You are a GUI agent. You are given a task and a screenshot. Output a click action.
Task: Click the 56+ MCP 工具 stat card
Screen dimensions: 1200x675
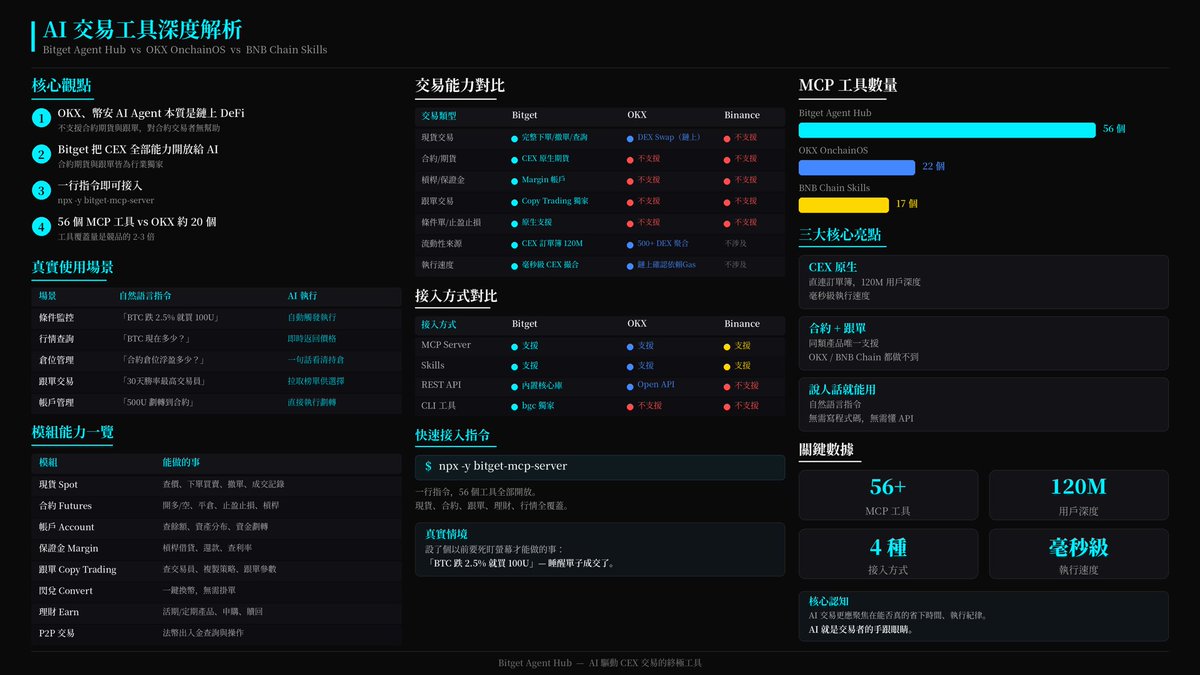[x=888, y=495]
